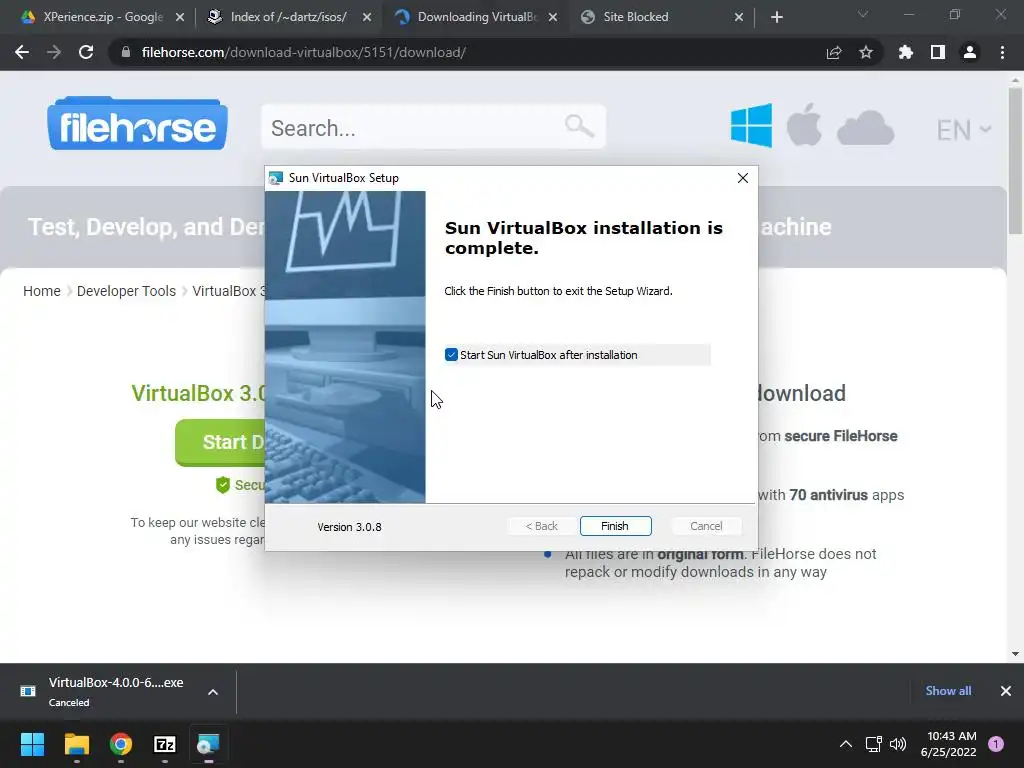
Task: Select the Apple Mac platform icon
Action: pos(804,124)
